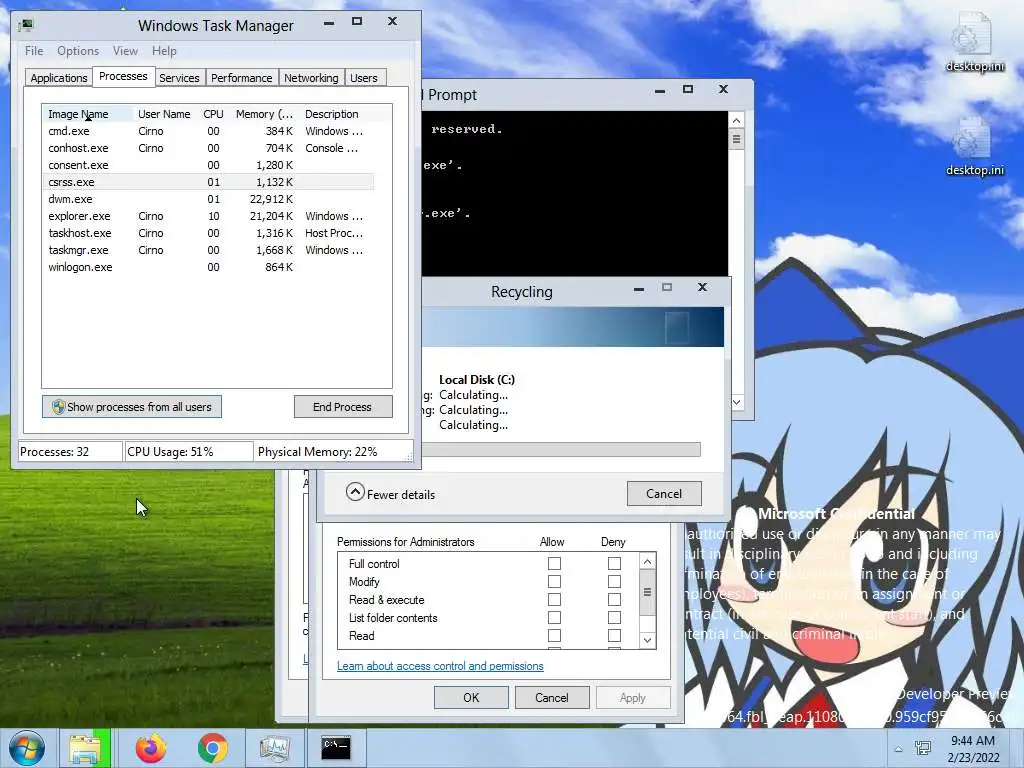Screen dimensions: 1024x768
Task: Select the winlogon.exe process row
Action: pos(208,267)
